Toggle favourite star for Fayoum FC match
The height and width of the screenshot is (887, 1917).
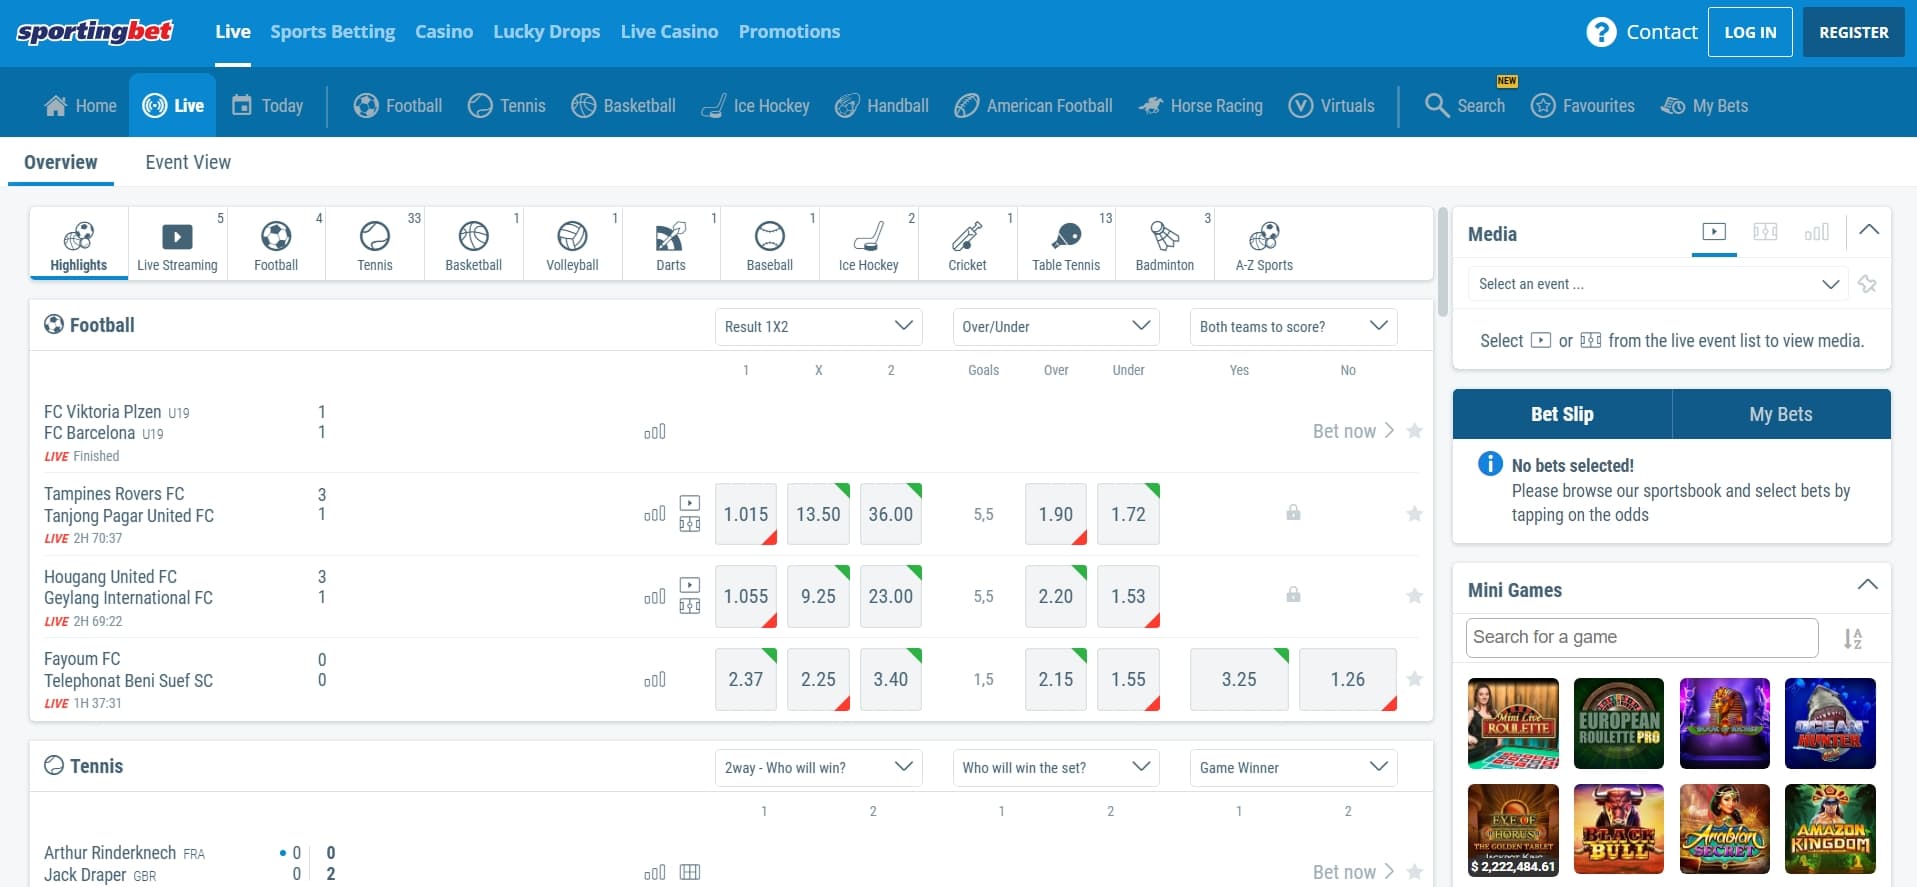click(x=1414, y=679)
